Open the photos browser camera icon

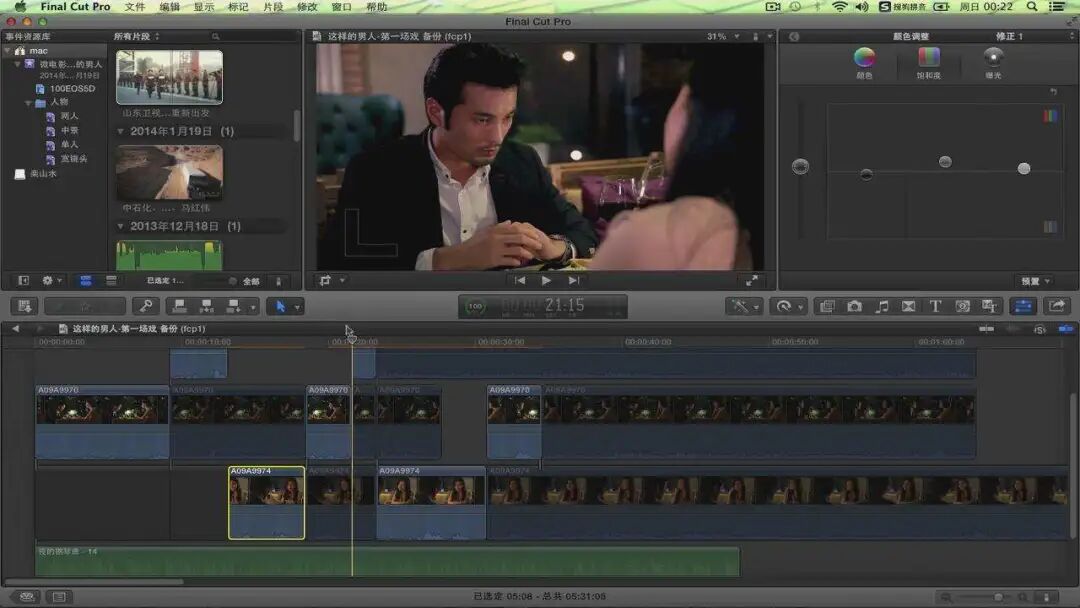coord(854,306)
